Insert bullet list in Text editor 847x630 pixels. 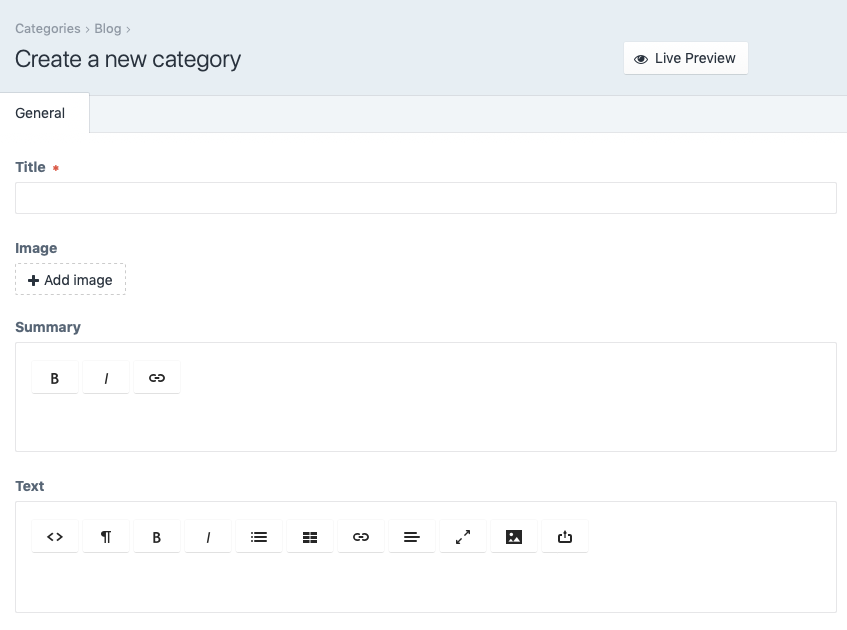(x=259, y=537)
